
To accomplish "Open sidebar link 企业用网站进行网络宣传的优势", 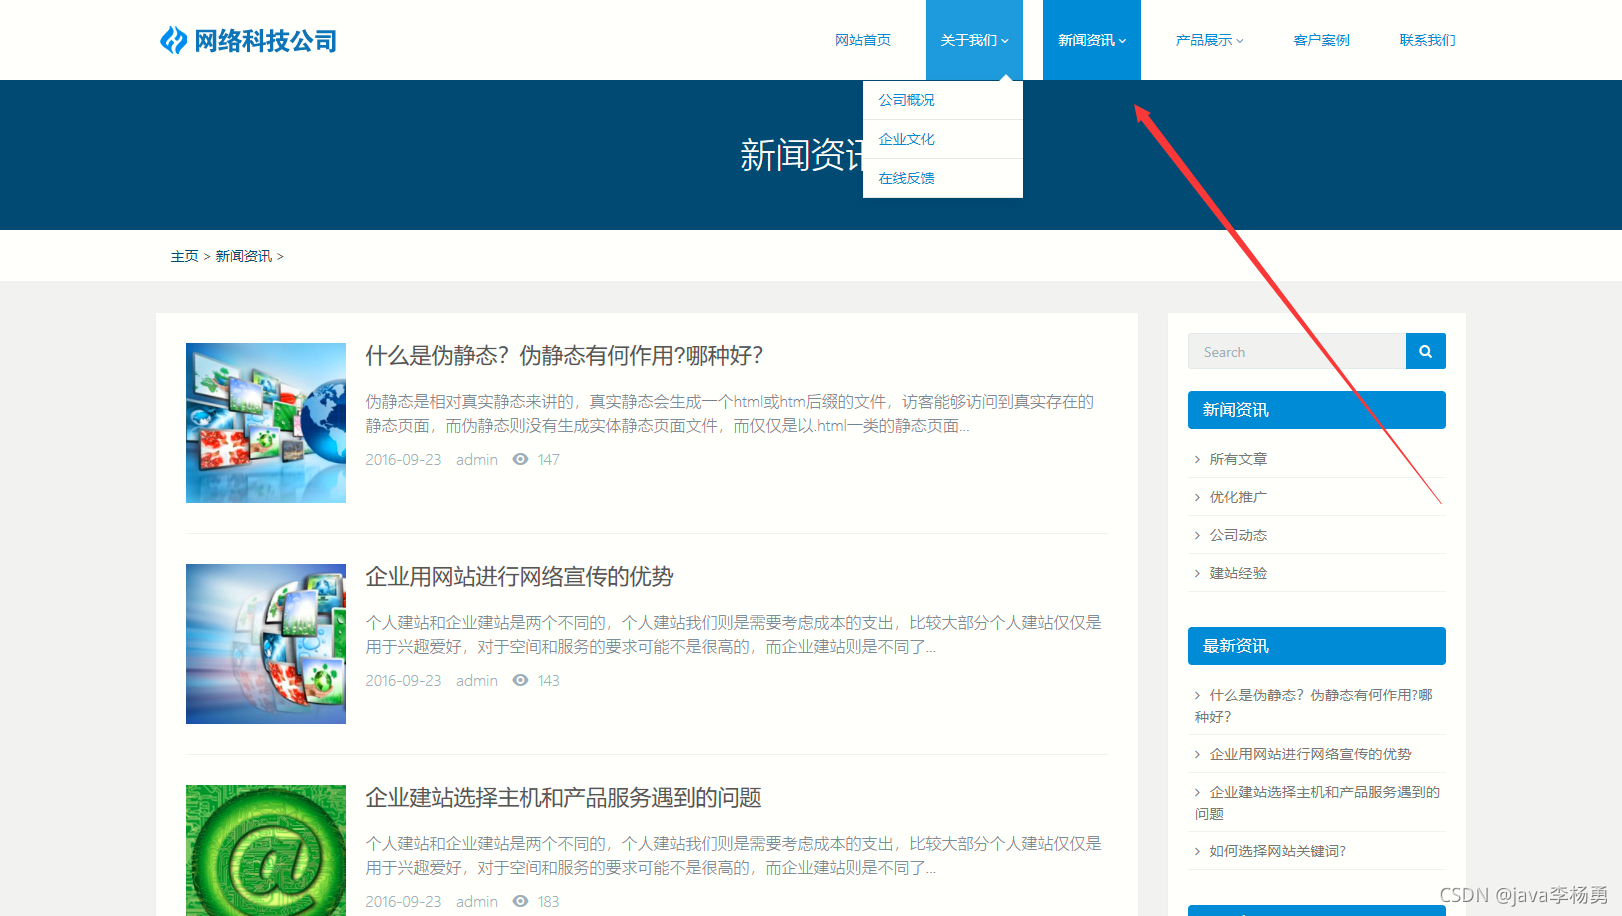I will tap(1310, 754).
